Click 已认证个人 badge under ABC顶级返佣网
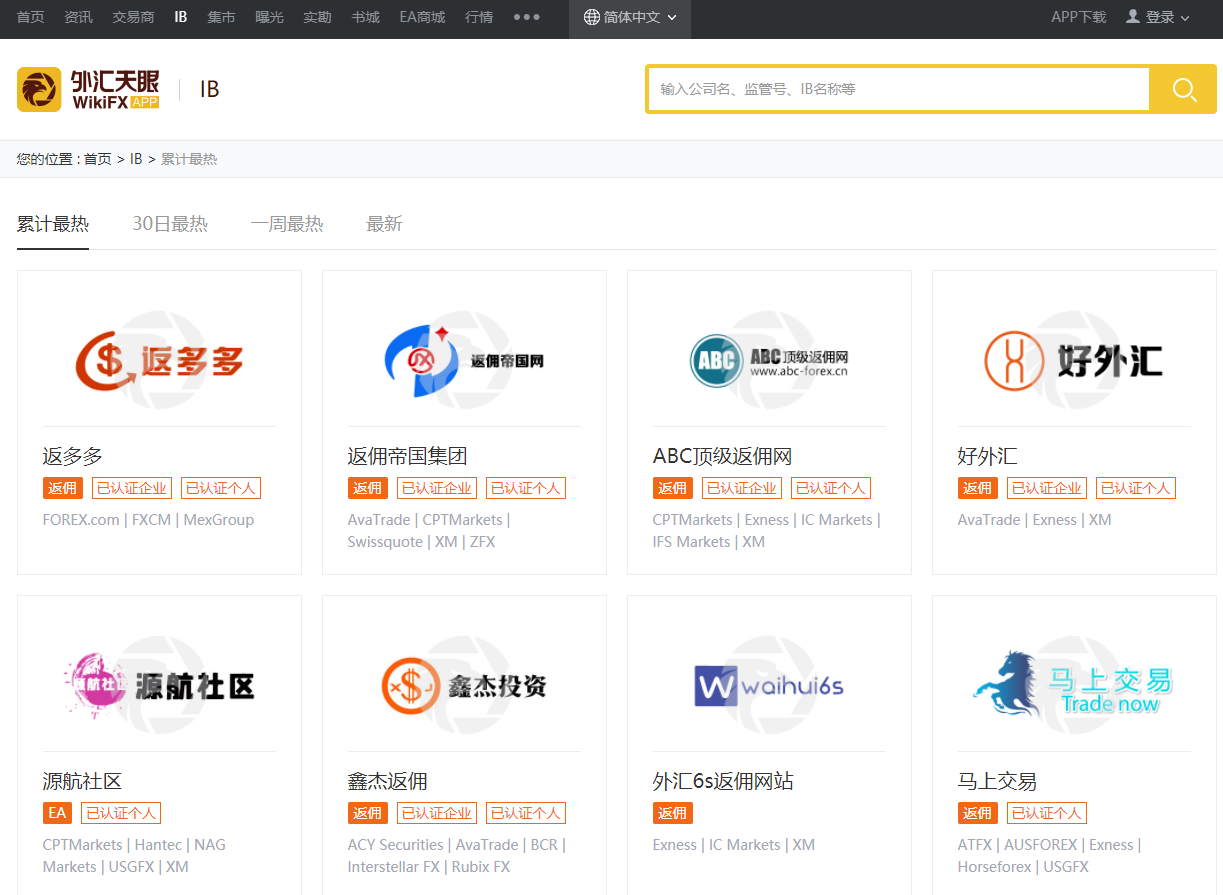This screenshot has width=1223, height=895. 830,488
